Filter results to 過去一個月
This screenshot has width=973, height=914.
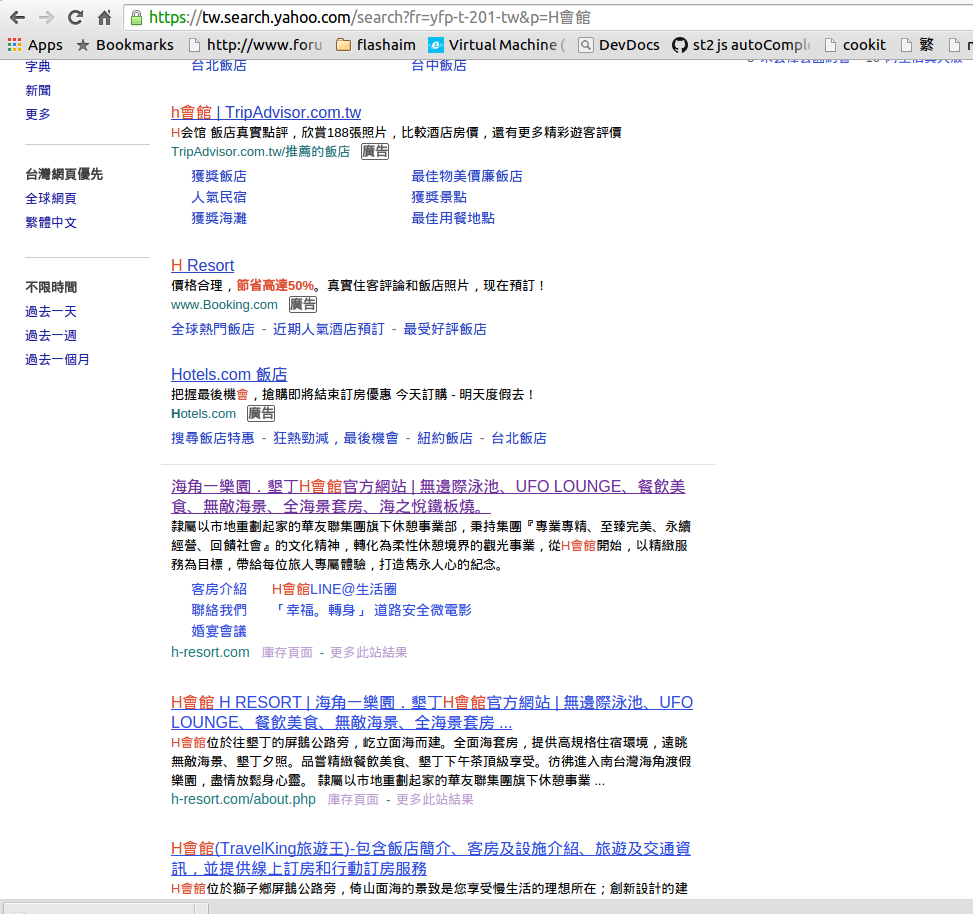click(x=57, y=360)
